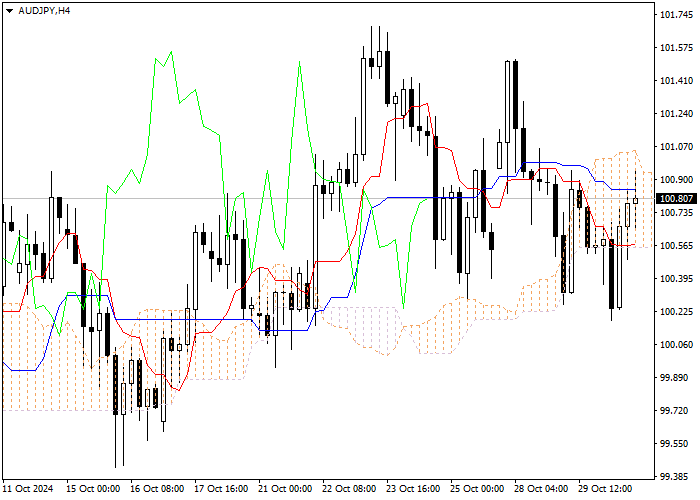Click the 23 Oct 16:00 time label
This screenshot has height=500, width=700.
click(x=413, y=489)
